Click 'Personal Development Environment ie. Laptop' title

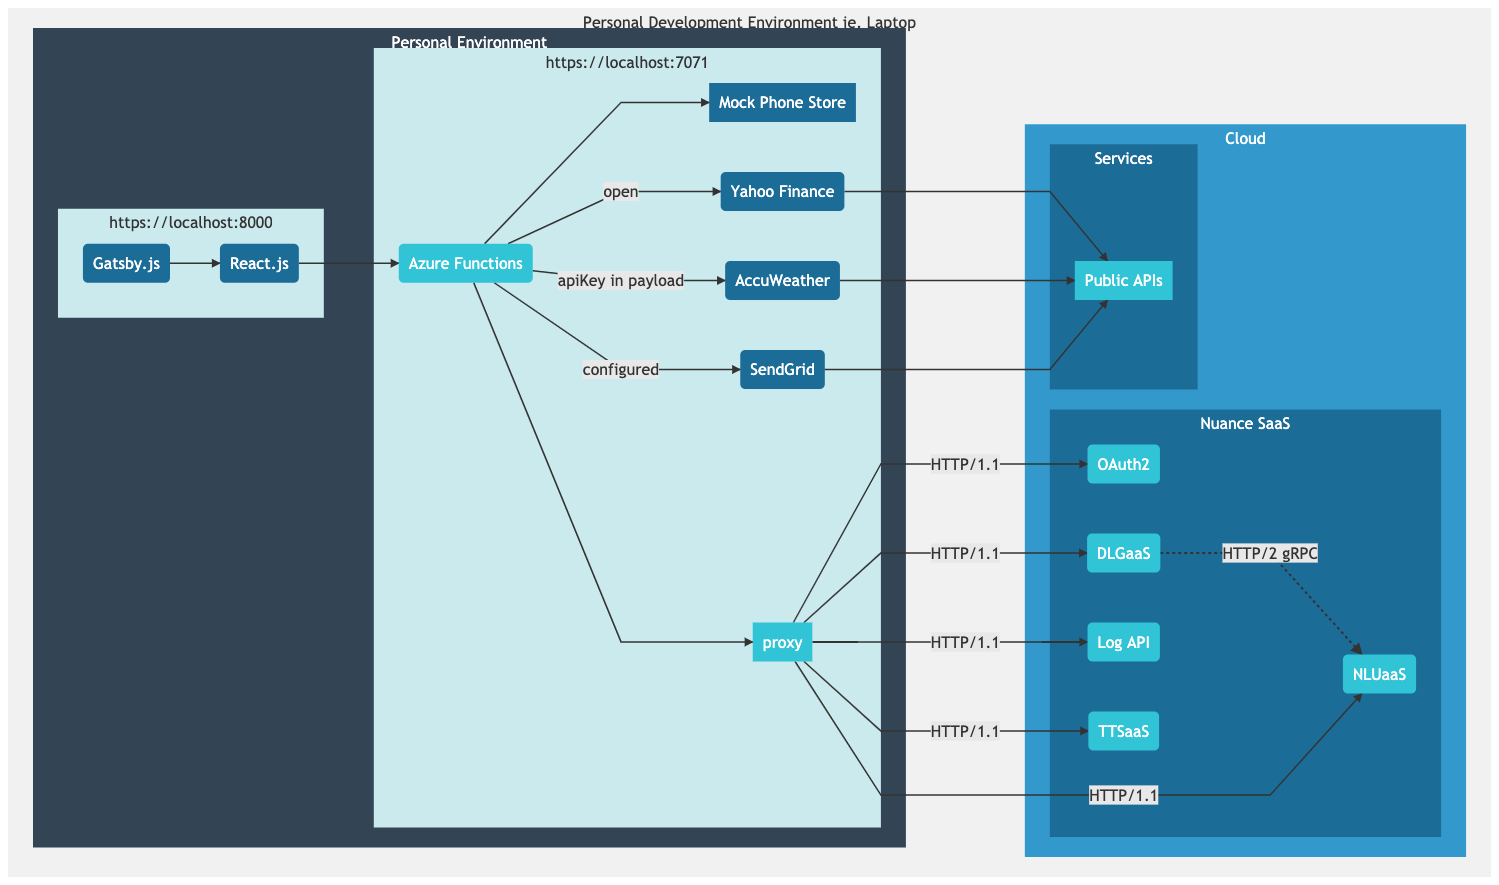749,22
